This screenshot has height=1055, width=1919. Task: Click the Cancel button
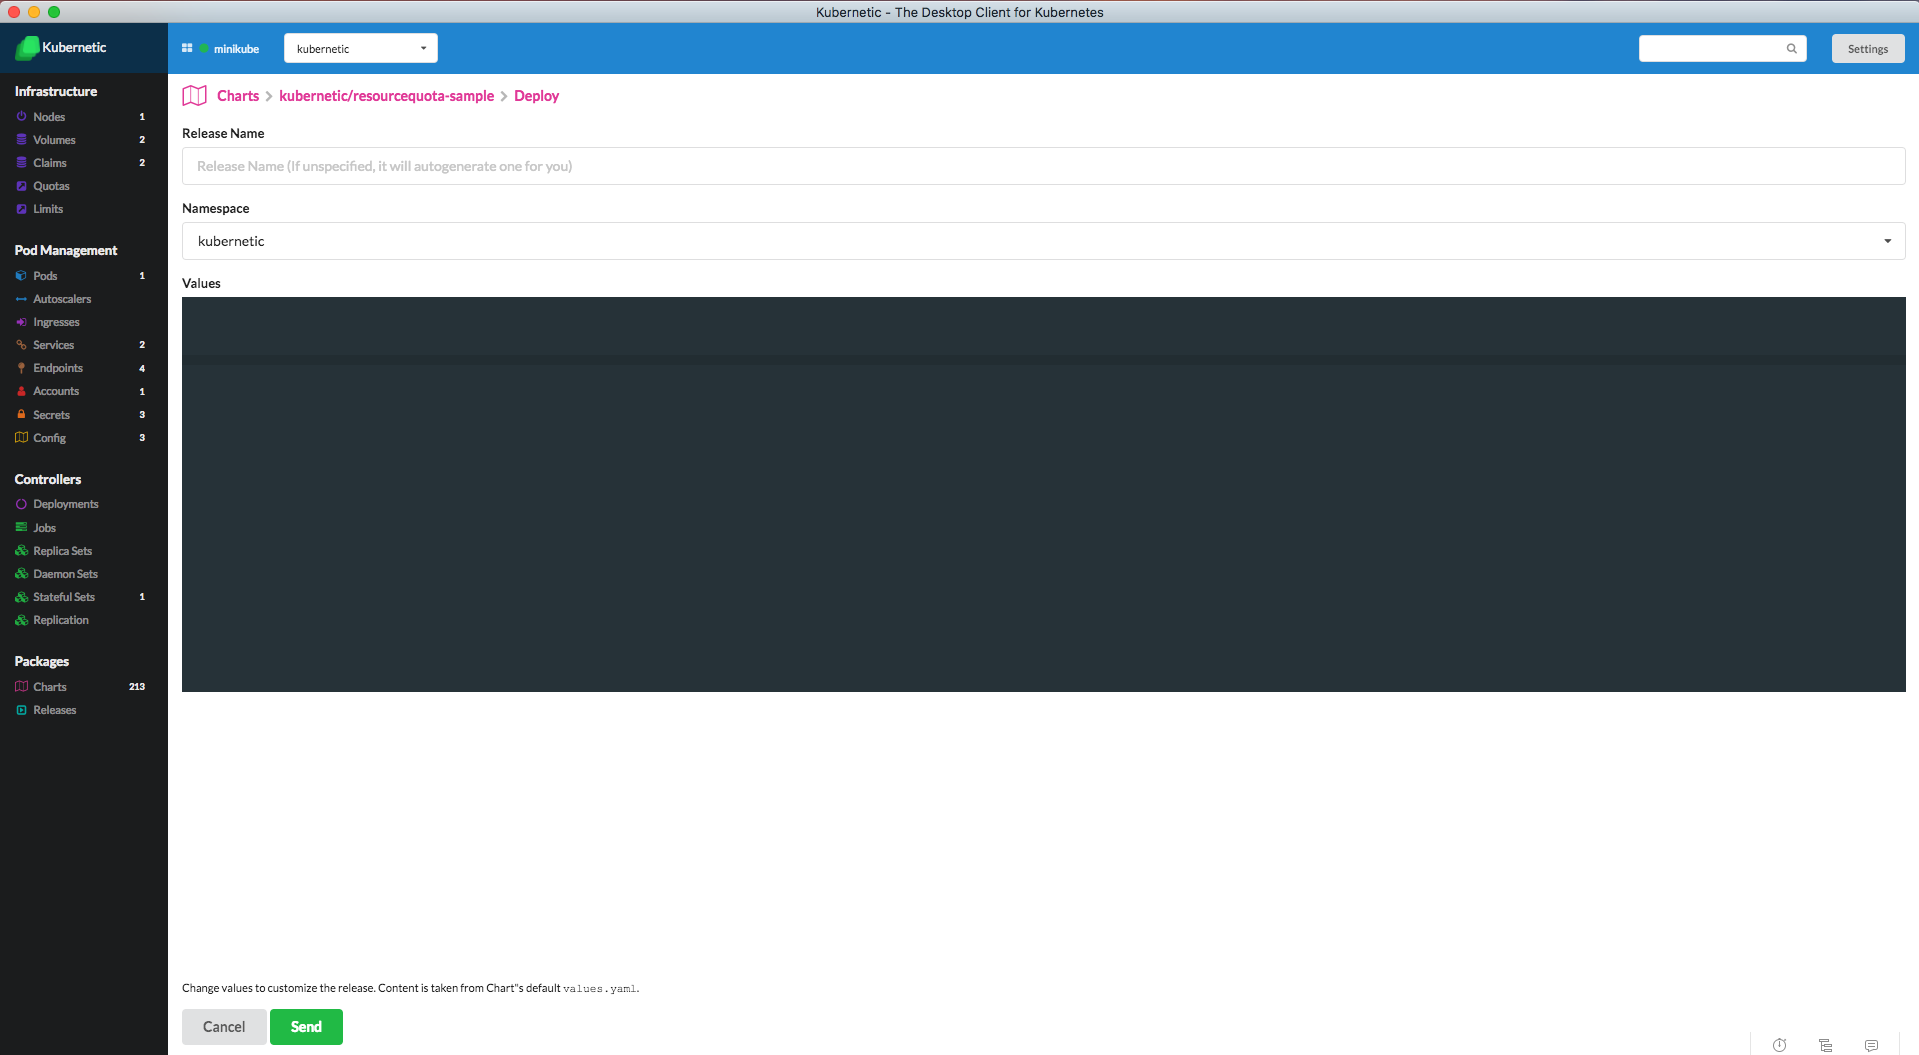tap(224, 1027)
